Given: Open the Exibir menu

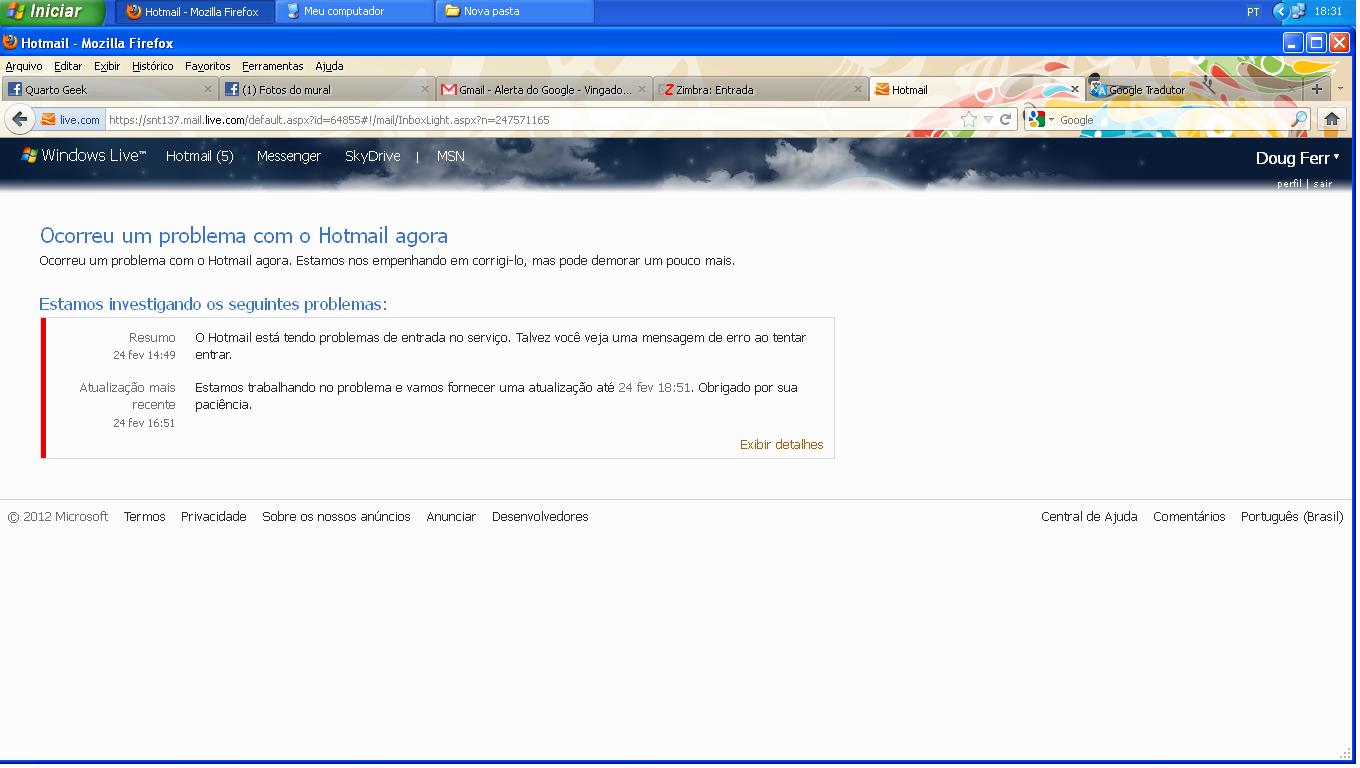Looking at the screenshot, I should click(x=107, y=66).
